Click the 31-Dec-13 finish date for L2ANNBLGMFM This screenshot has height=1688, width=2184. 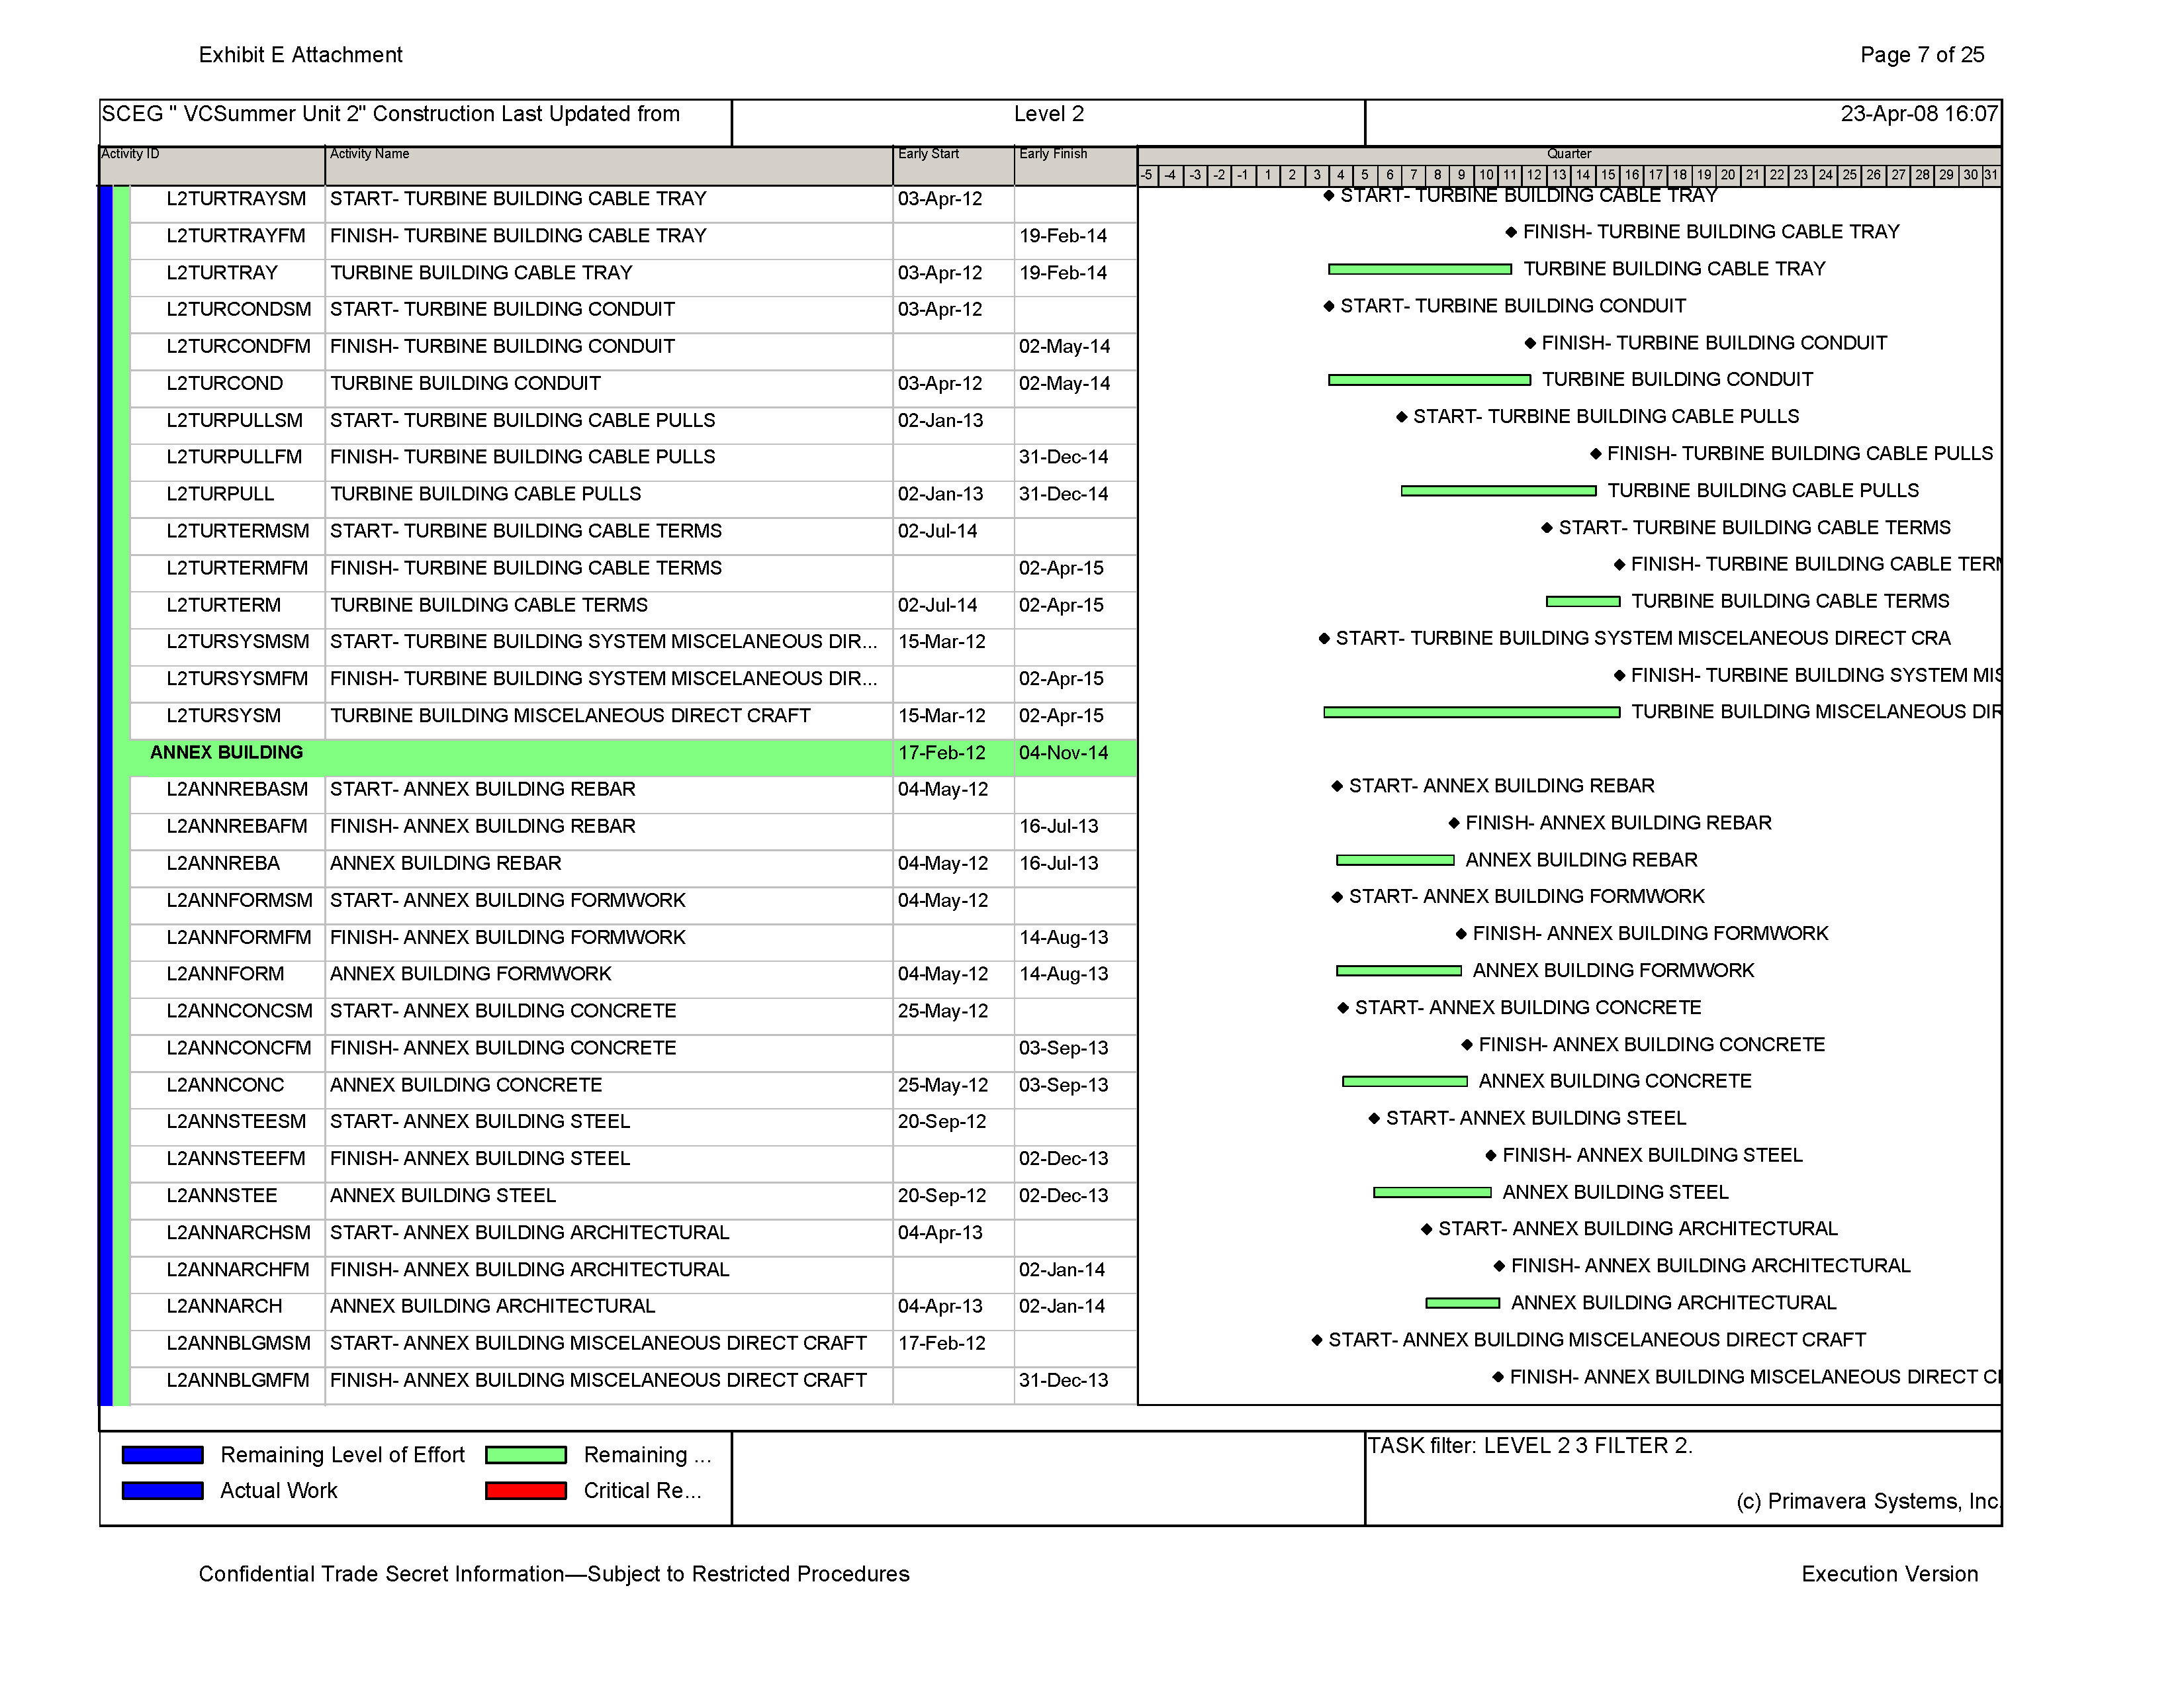1063,1380
